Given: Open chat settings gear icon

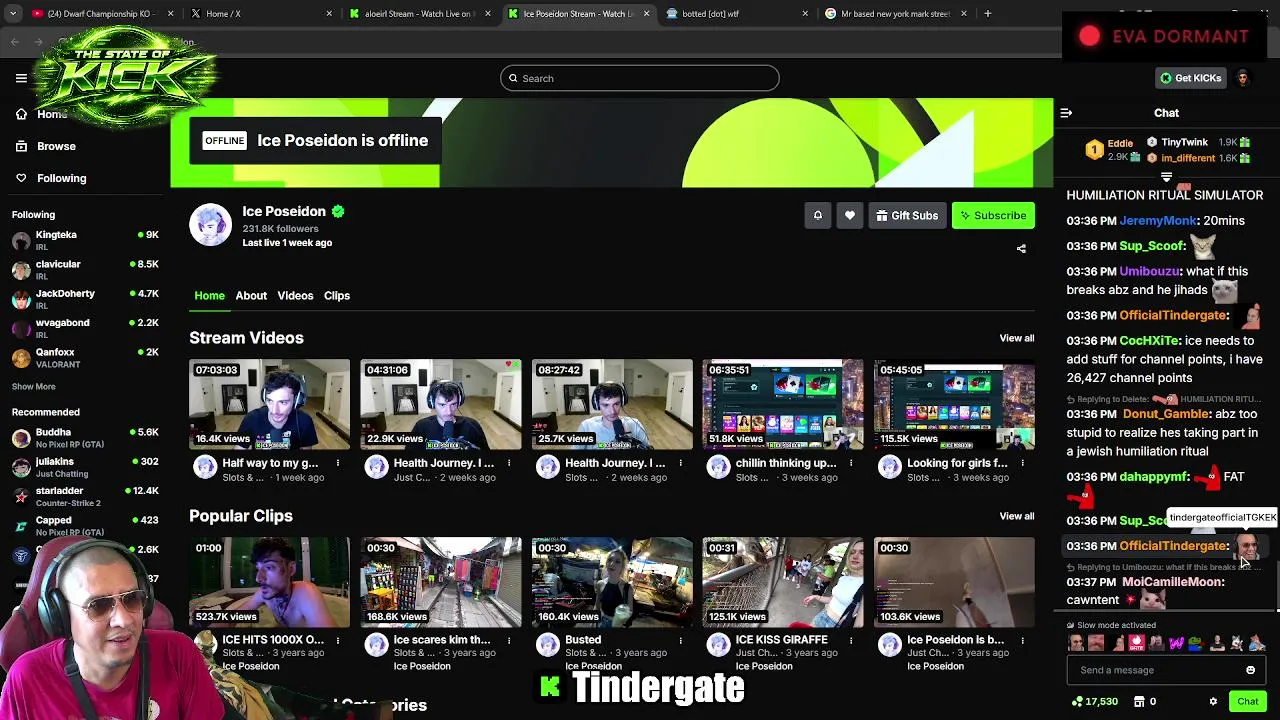Looking at the screenshot, I should [x=1213, y=701].
